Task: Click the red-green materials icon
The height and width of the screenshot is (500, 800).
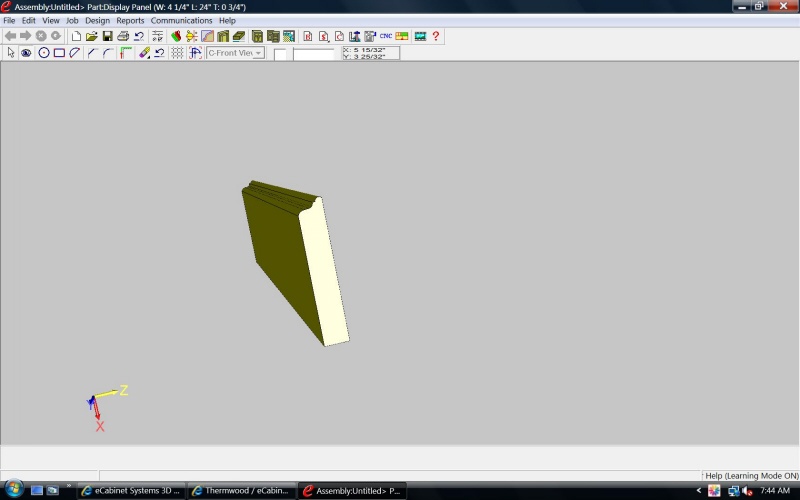Action: (x=176, y=36)
